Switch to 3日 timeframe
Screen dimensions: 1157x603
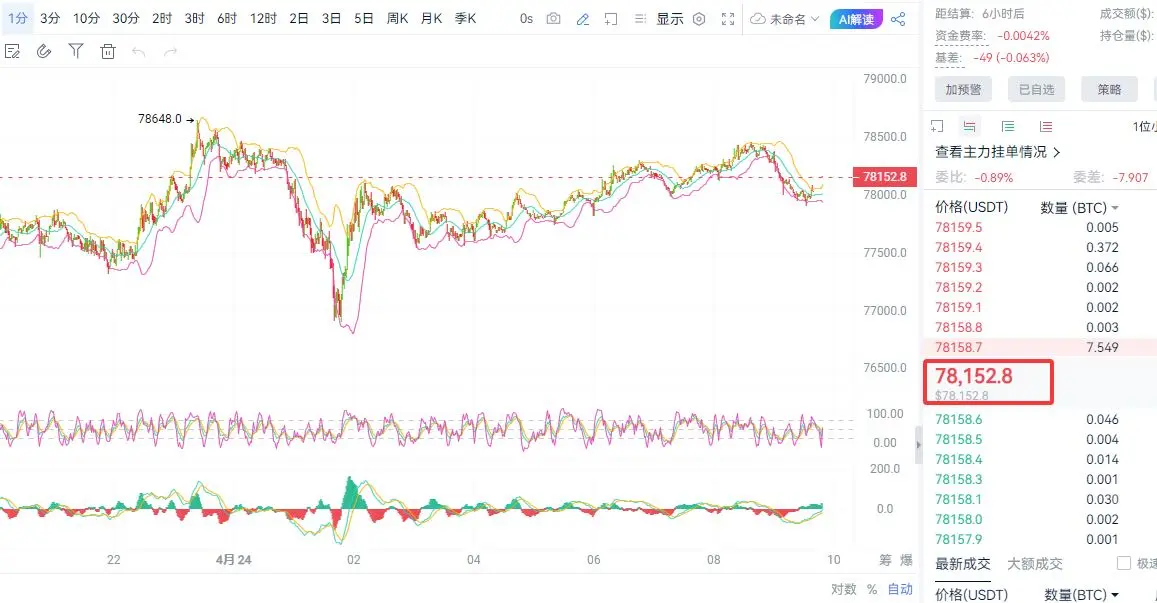(331, 18)
